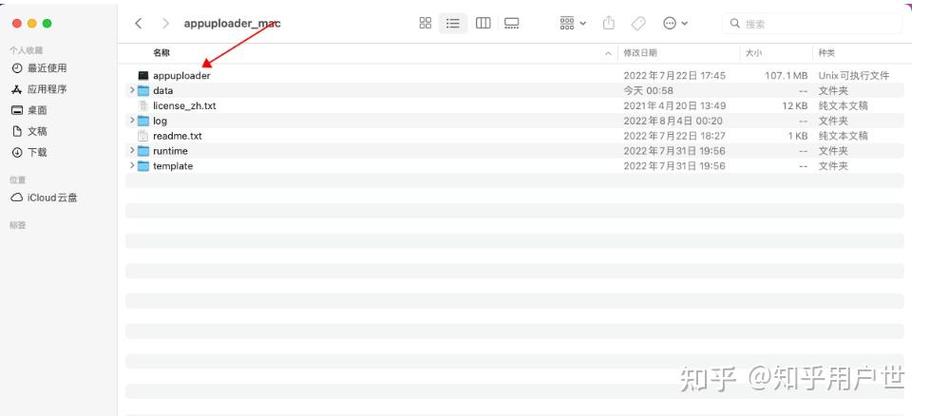Open the group-by dropdown in toolbar
929x416 pixels.
(x=572, y=23)
